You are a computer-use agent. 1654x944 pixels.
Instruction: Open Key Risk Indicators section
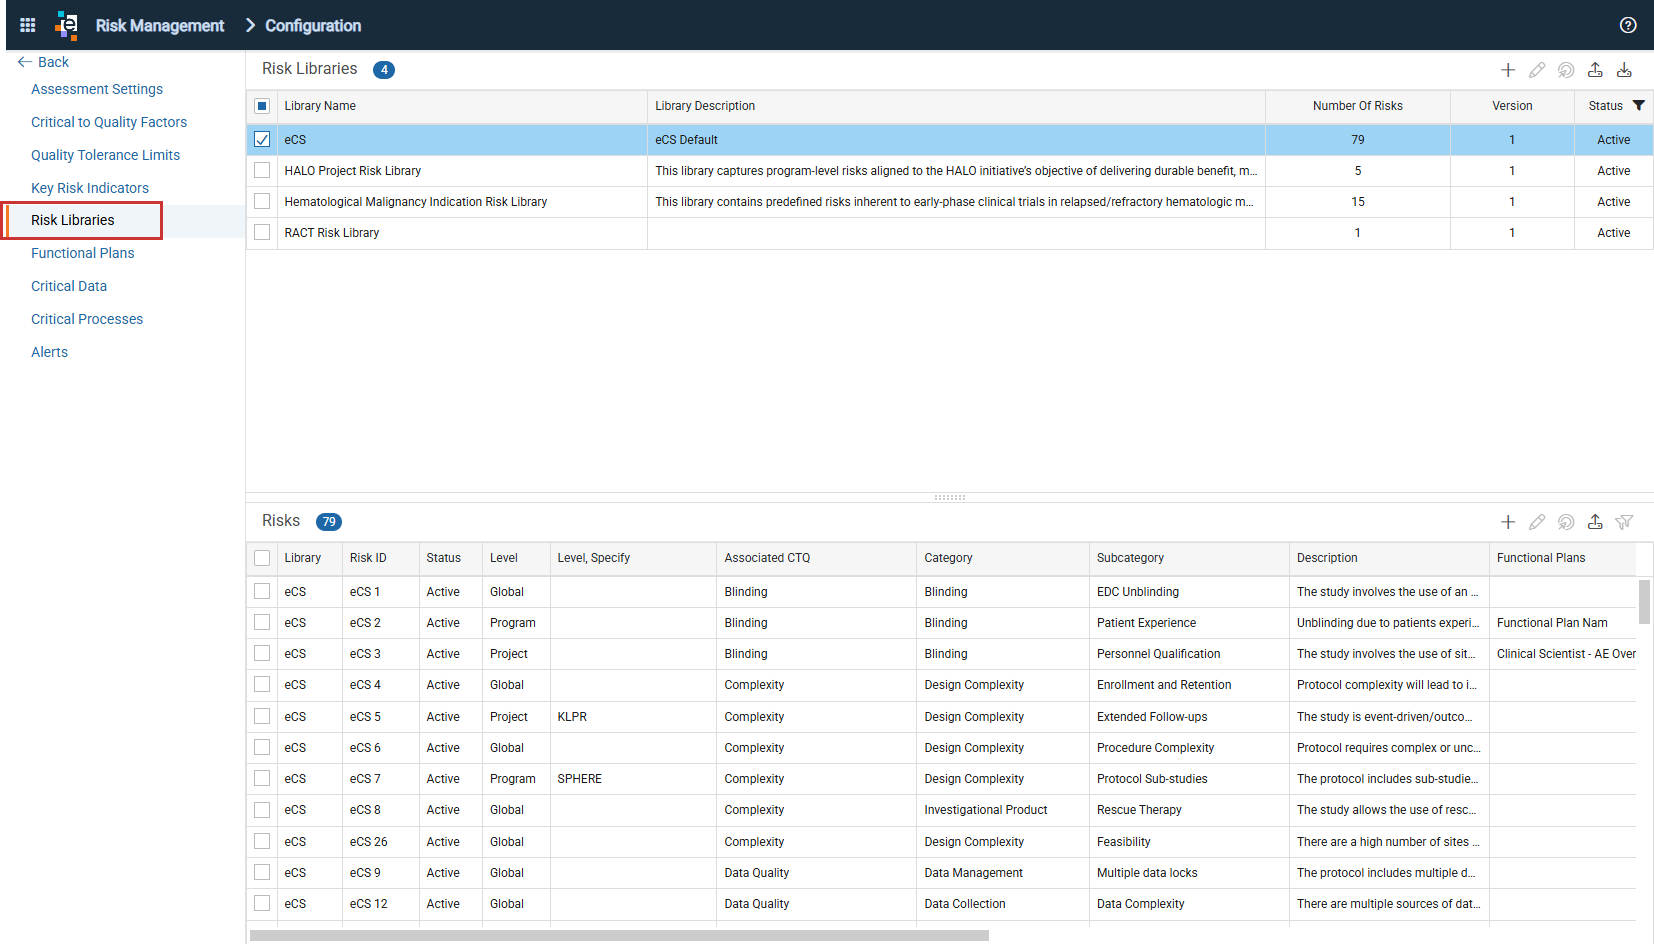point(90,188)
